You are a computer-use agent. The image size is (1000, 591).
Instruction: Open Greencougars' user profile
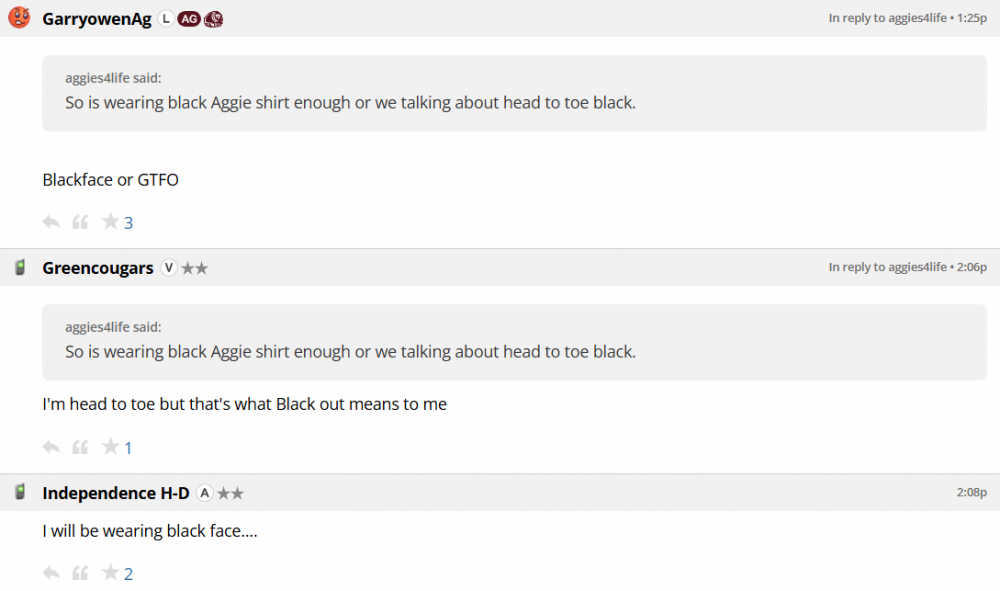pos(98,268)
